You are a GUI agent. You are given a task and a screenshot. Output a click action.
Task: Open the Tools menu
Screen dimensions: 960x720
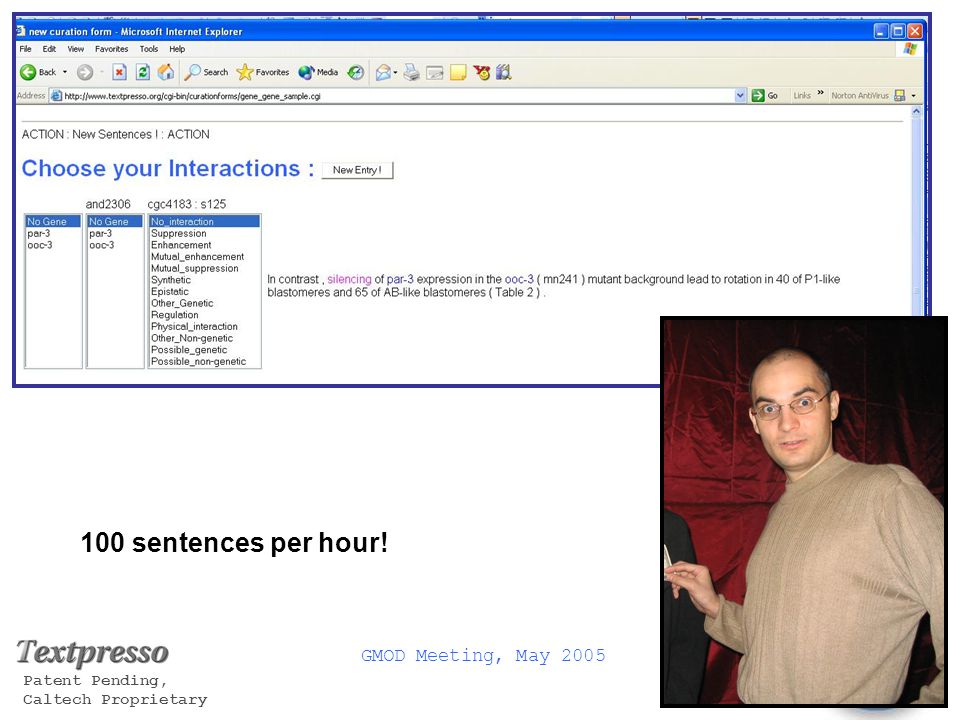pos(149,49)
